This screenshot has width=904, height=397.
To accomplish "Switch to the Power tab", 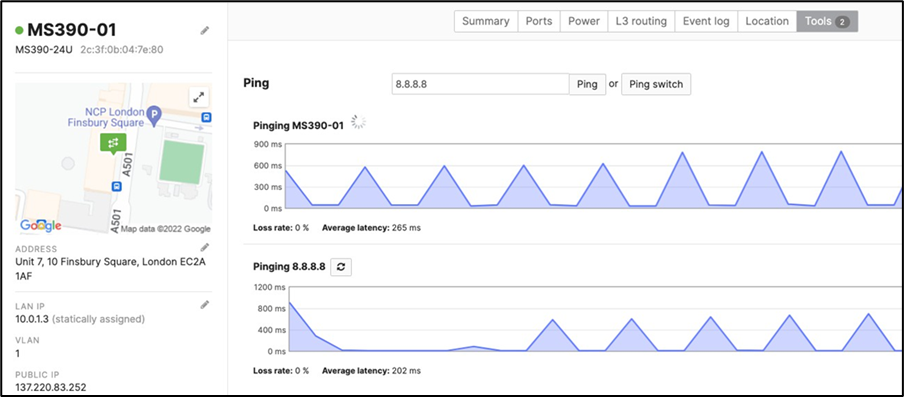I will click(x=583, y=21).
